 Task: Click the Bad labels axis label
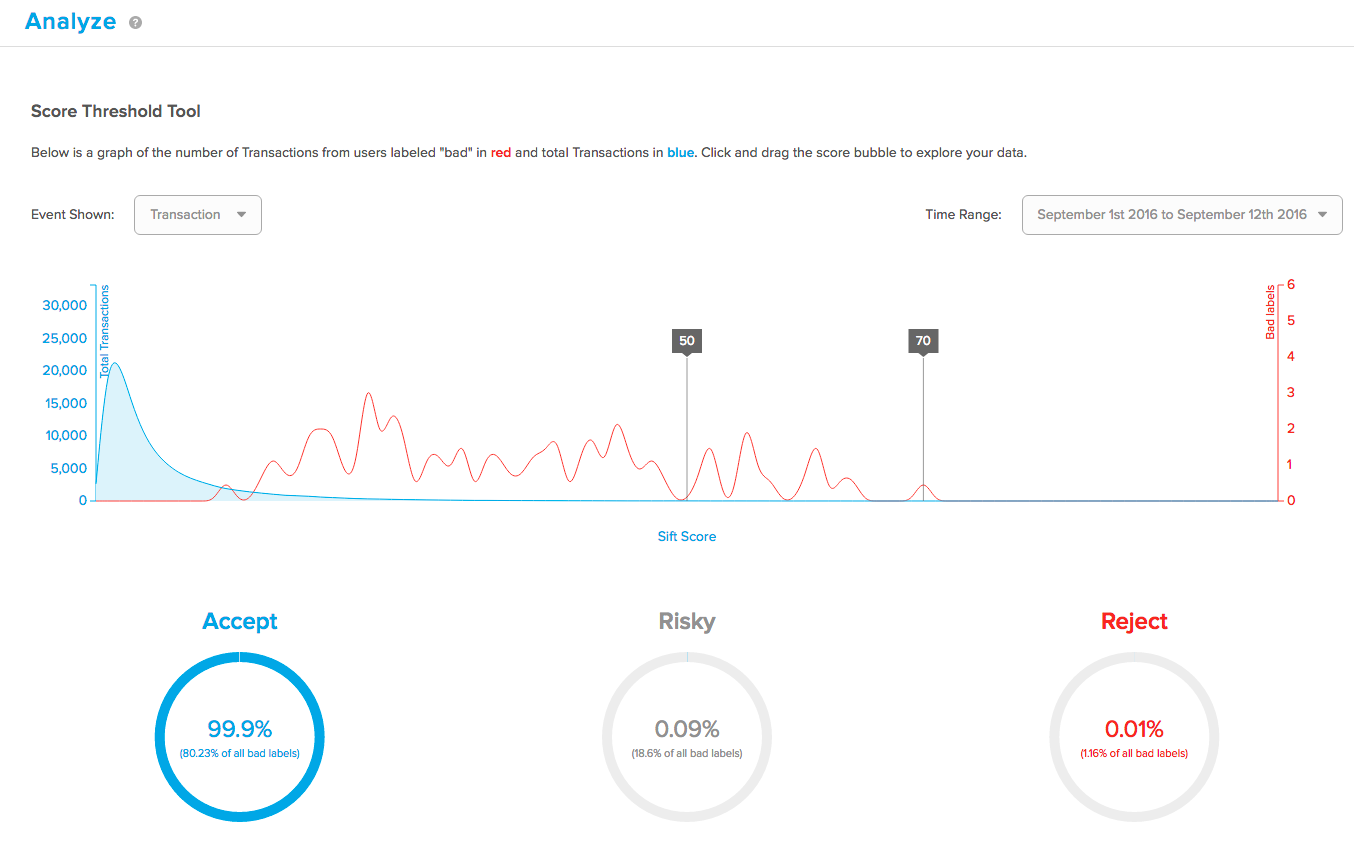pyautogui.click(x=1271, y=312)
